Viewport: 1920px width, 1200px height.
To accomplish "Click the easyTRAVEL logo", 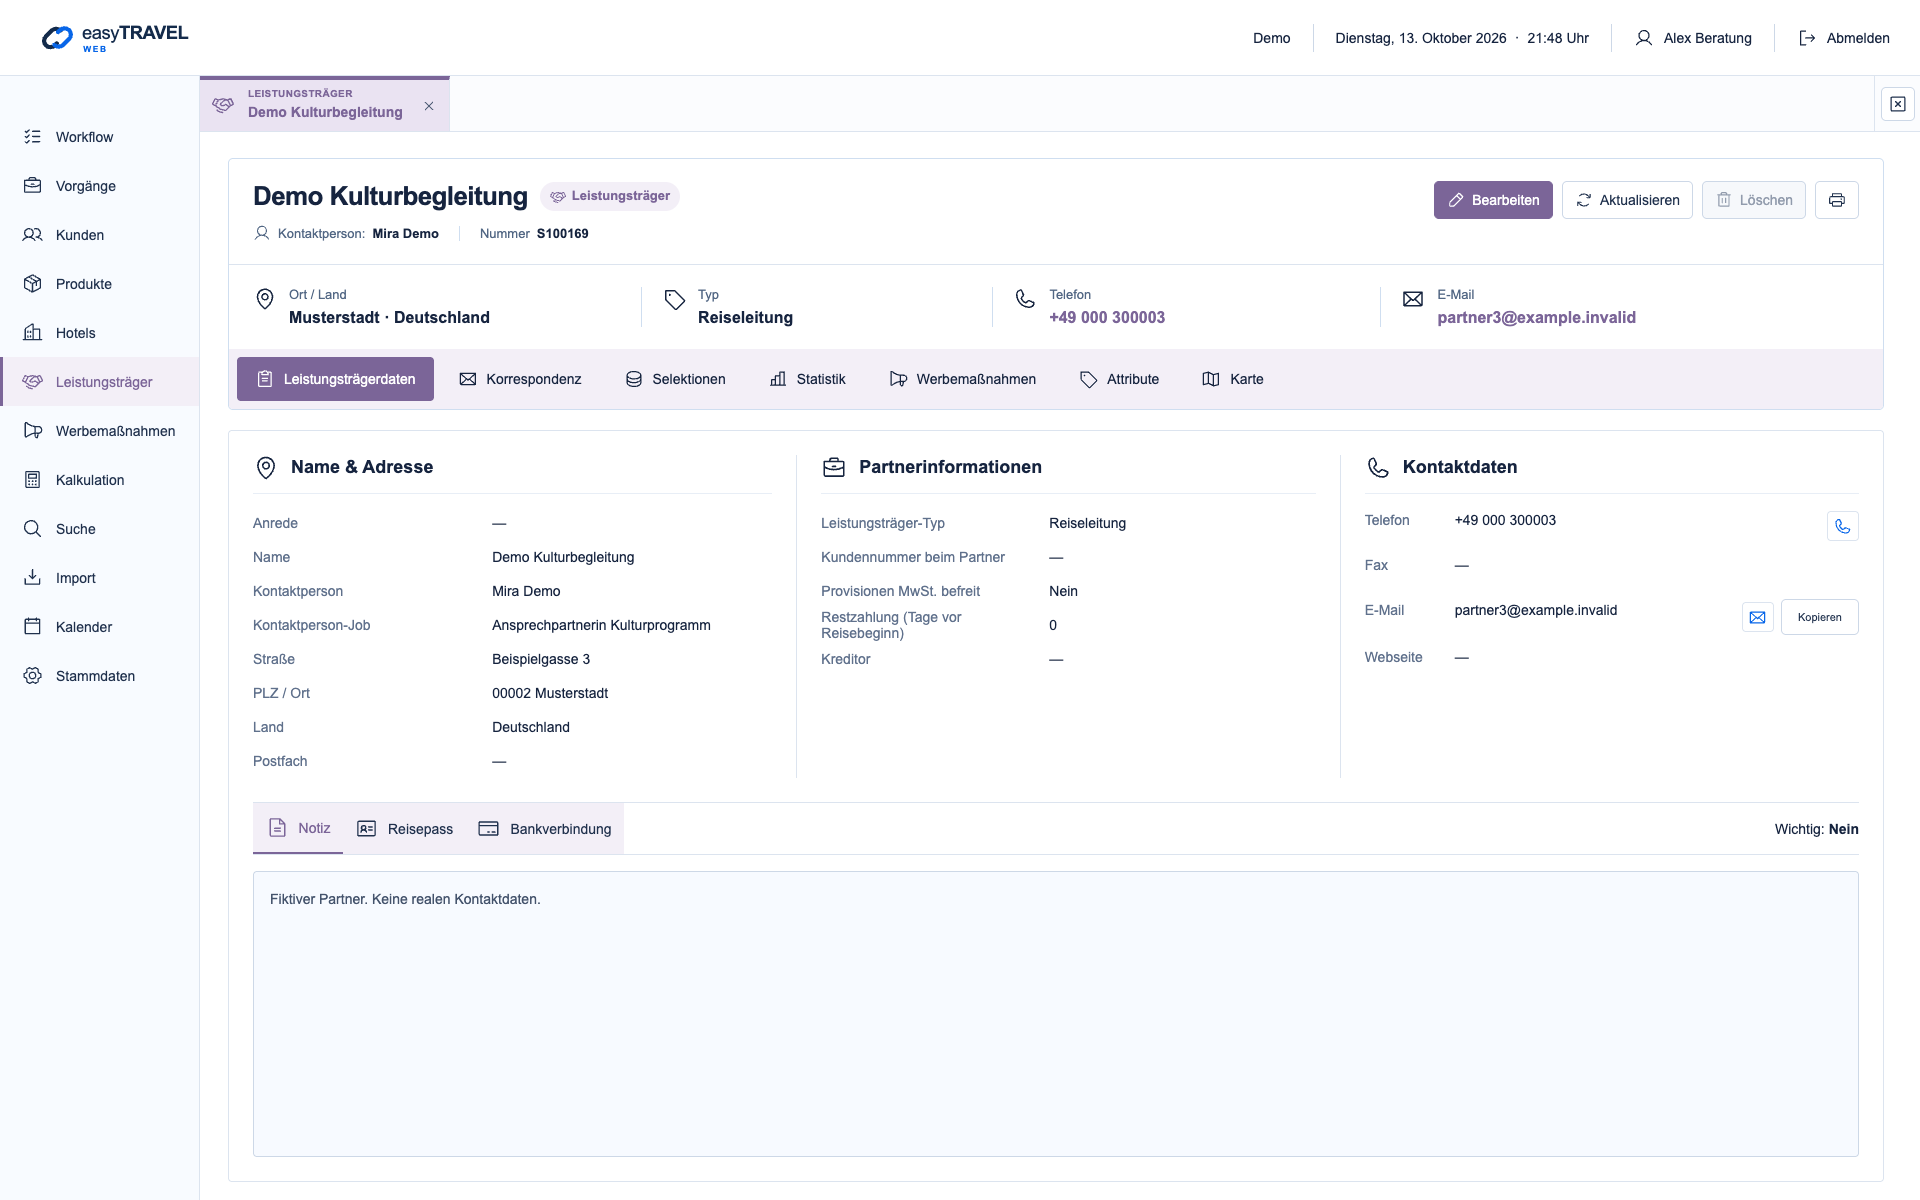I will [x=114, y=38].
